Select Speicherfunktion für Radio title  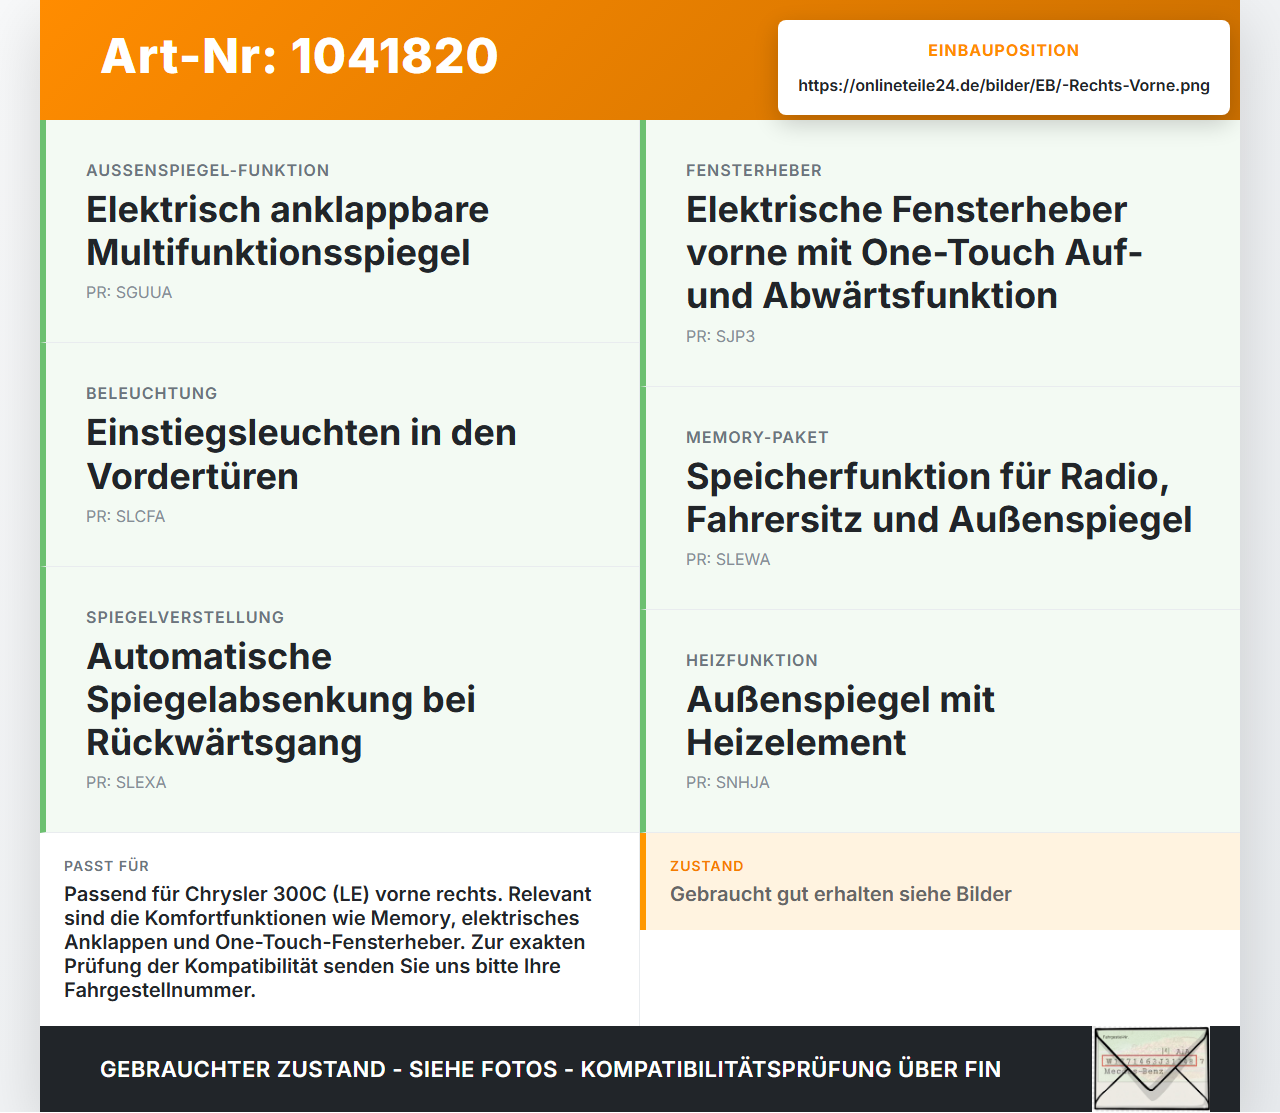click(939, 498)
